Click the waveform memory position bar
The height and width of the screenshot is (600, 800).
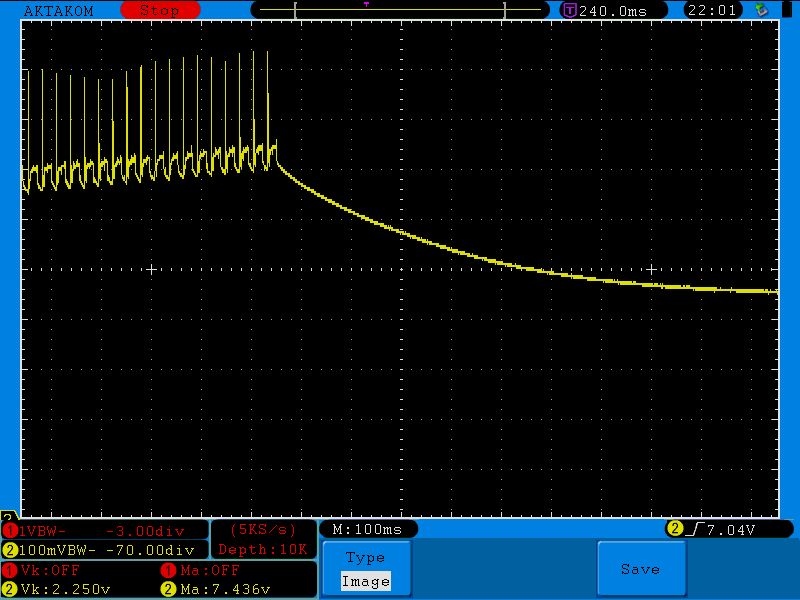click(399, 11)
